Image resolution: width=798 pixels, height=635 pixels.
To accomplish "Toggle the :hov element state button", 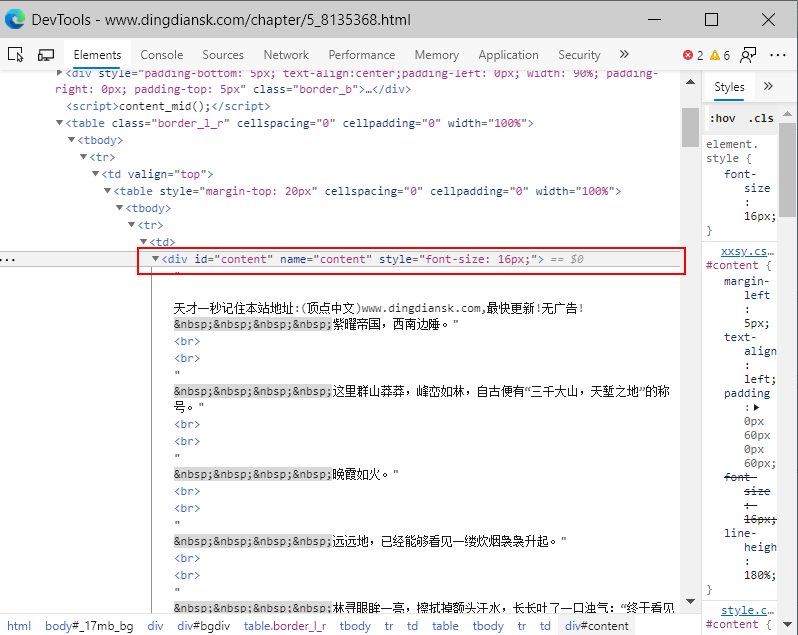I will (722, 119).
